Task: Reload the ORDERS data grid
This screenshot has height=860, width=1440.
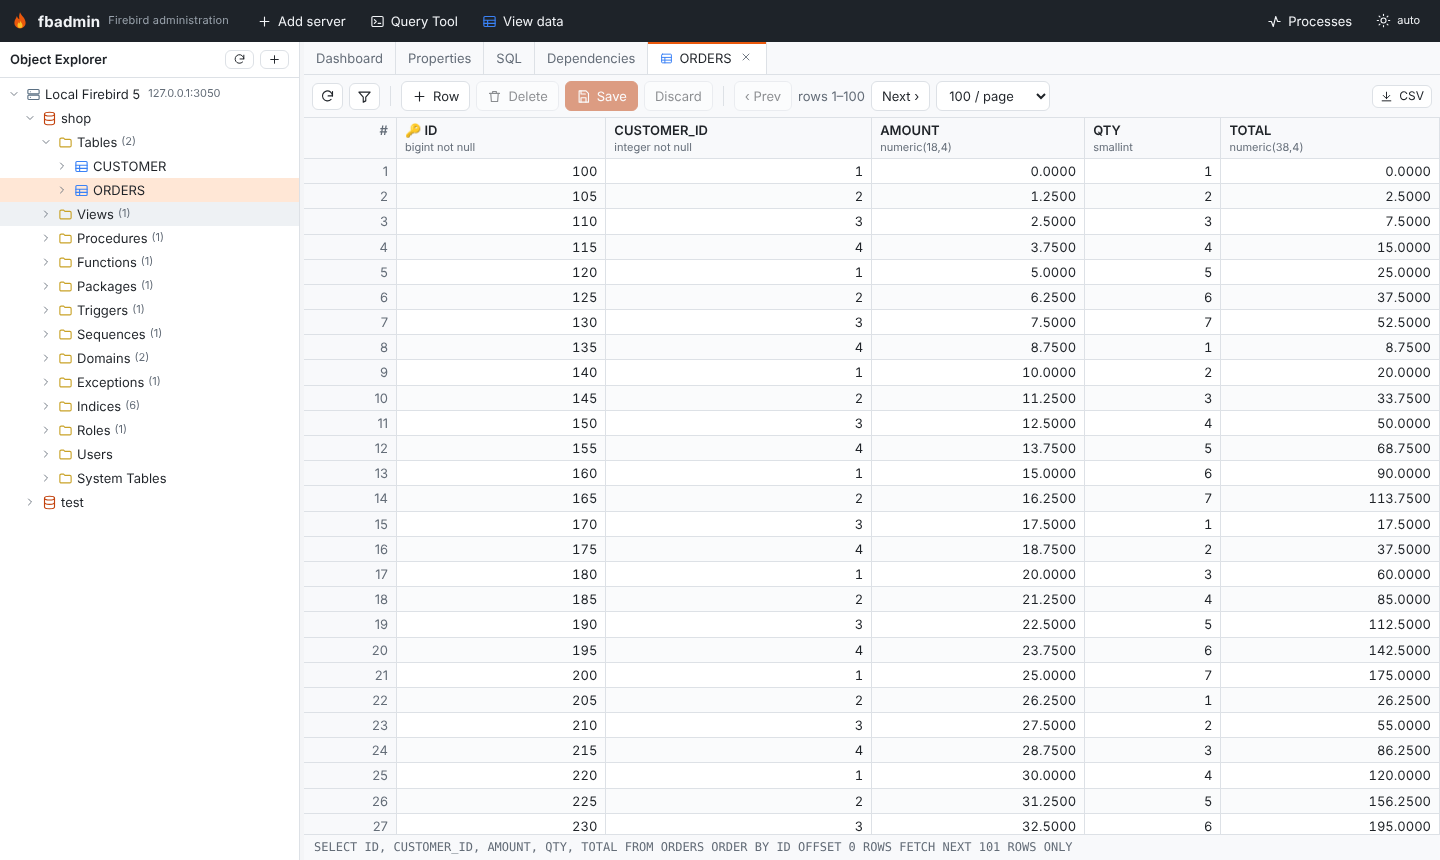Action: click(x=328, y=96)
